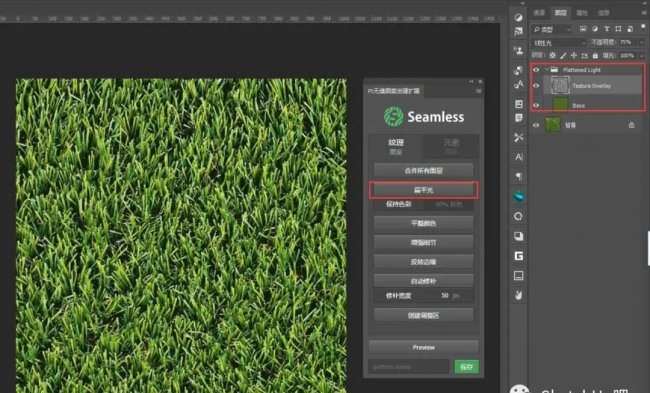Filter layers by pixel layers icon

pyautogui.click(x=583, y=29)
